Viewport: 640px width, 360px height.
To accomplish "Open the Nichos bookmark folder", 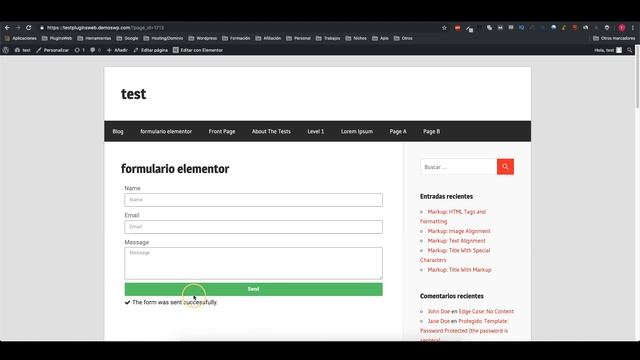I will coord(356,38).
